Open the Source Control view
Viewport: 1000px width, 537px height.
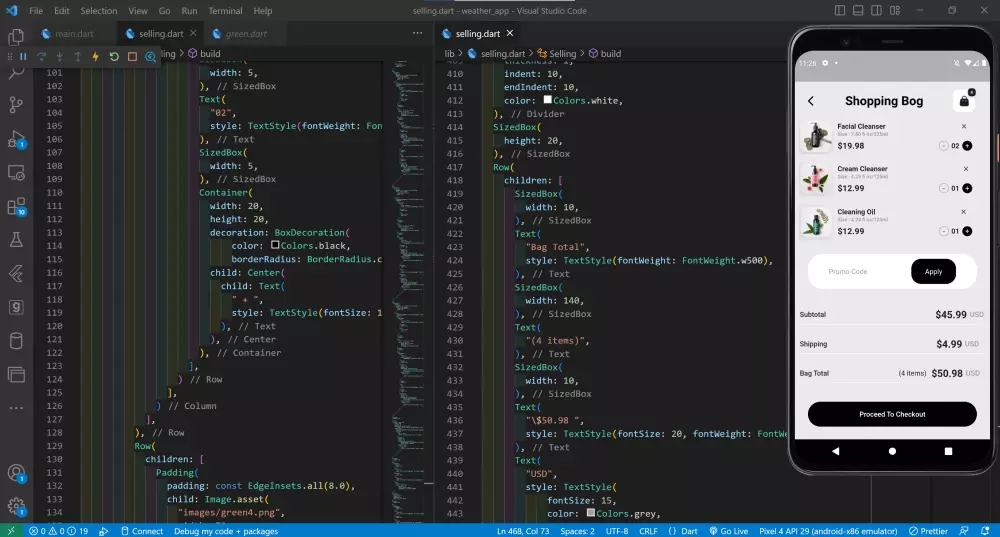(16, 104)
